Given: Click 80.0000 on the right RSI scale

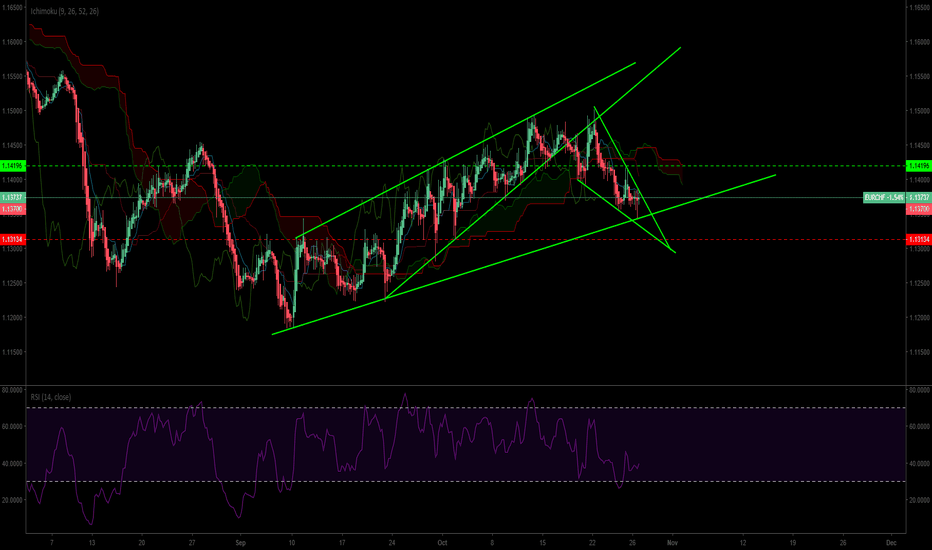Looking at the screenshot, I should pyautogui.click(x=918, y=390).
